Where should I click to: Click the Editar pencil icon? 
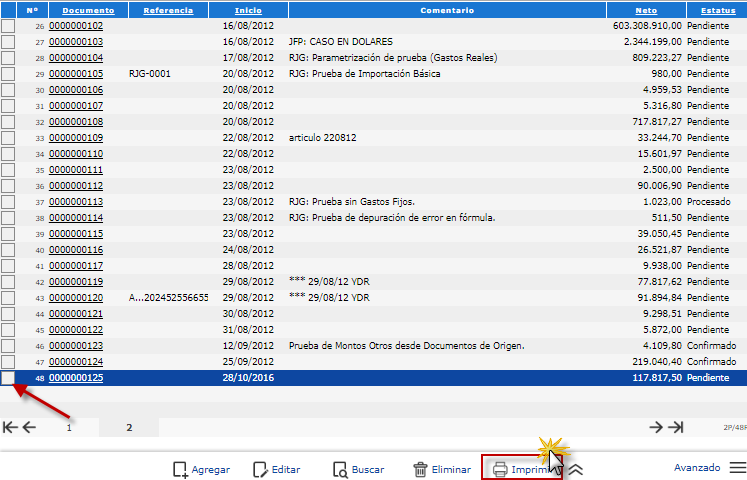260,470
